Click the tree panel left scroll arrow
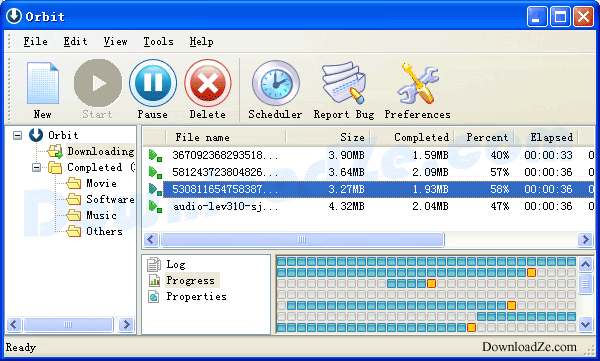600x361 pixels. (x=14, y=325)
